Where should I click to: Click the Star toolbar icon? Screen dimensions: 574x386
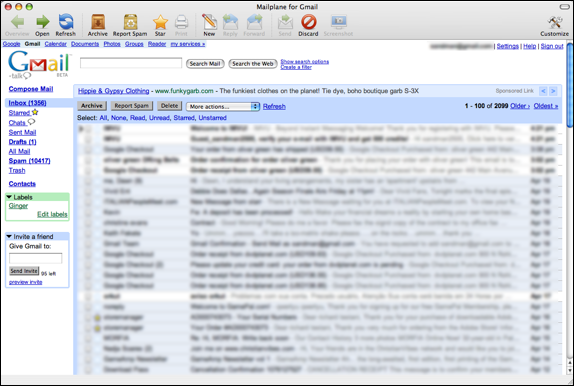coord(160,22)
